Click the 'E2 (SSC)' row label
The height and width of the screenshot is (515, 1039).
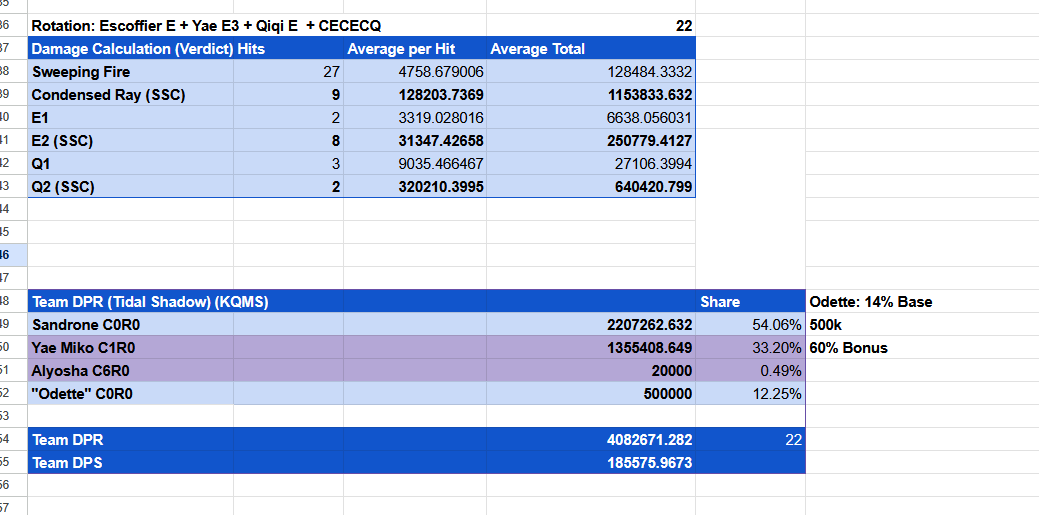(131, 141)
